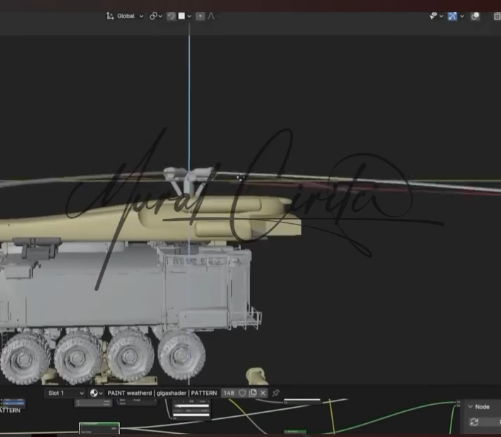This screenshot has height=437, width=501.
Task: Click the white snap element icon
Action: pyautogui.click(x=181, y=16)
